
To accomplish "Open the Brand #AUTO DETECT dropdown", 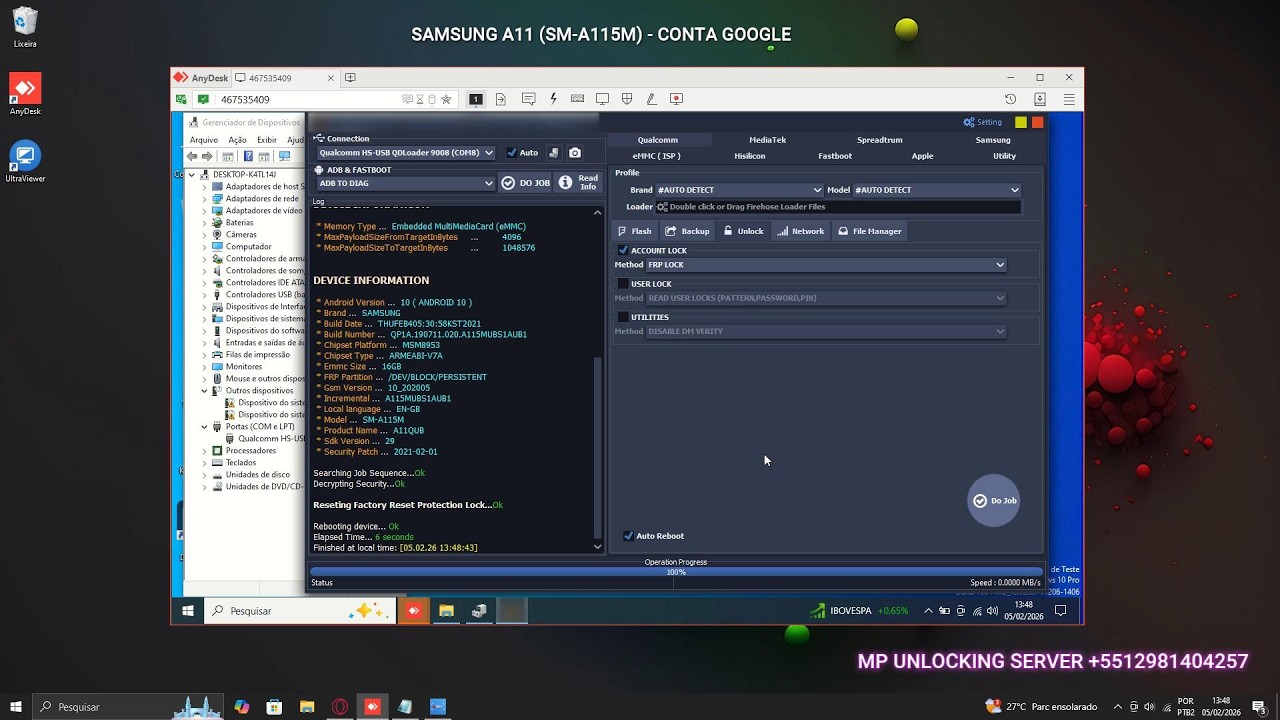I will (739, 190).
